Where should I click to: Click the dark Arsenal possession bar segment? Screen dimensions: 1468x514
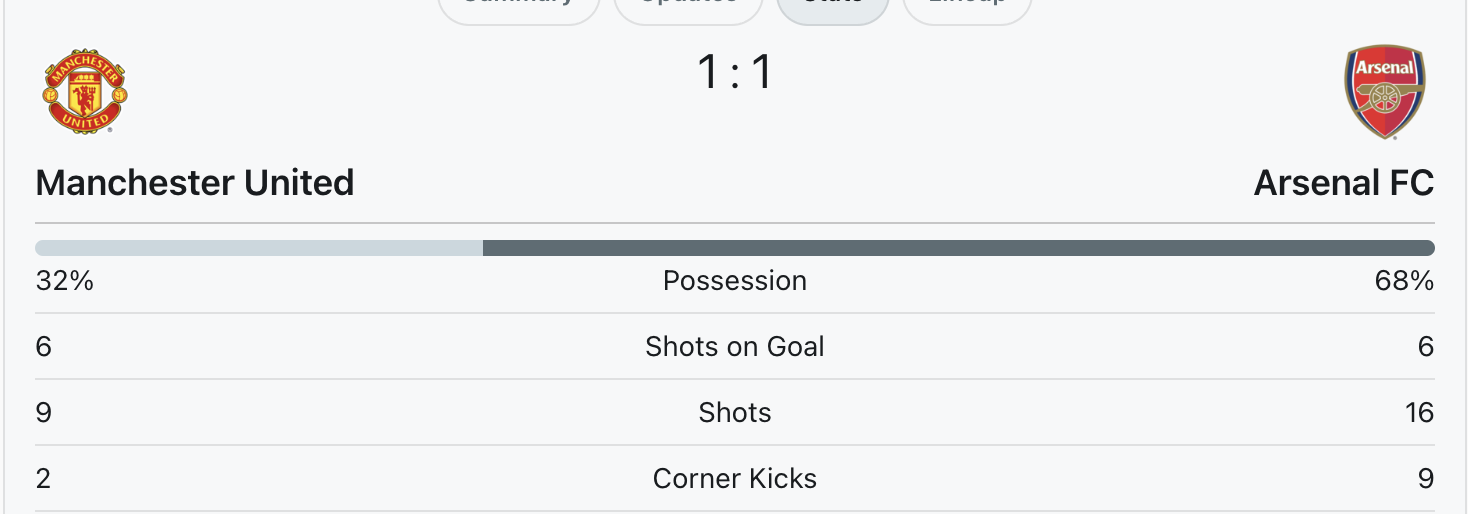pos(959,248)
